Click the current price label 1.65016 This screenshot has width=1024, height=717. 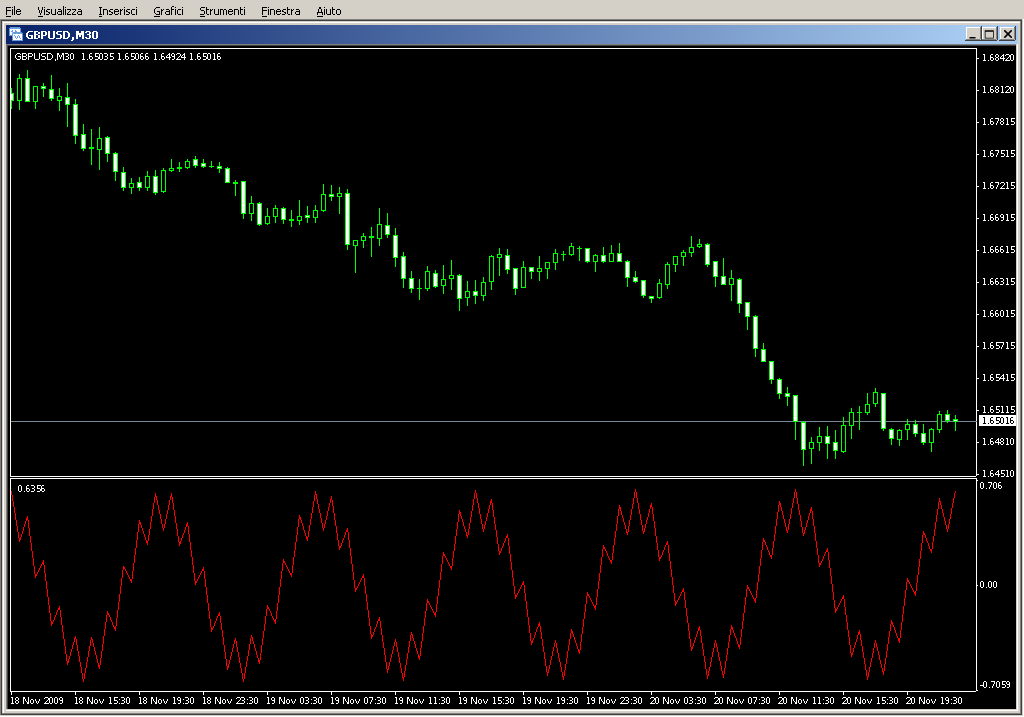(x=997, y=421)
